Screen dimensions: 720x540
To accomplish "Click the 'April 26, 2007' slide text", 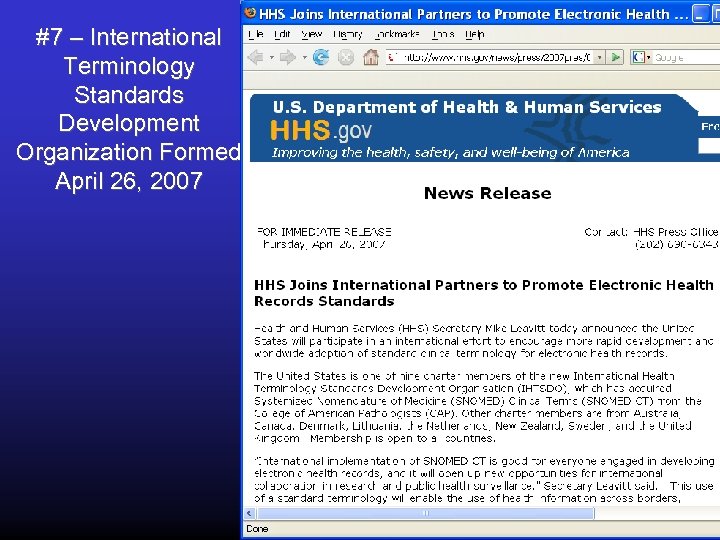I will 129,180.
